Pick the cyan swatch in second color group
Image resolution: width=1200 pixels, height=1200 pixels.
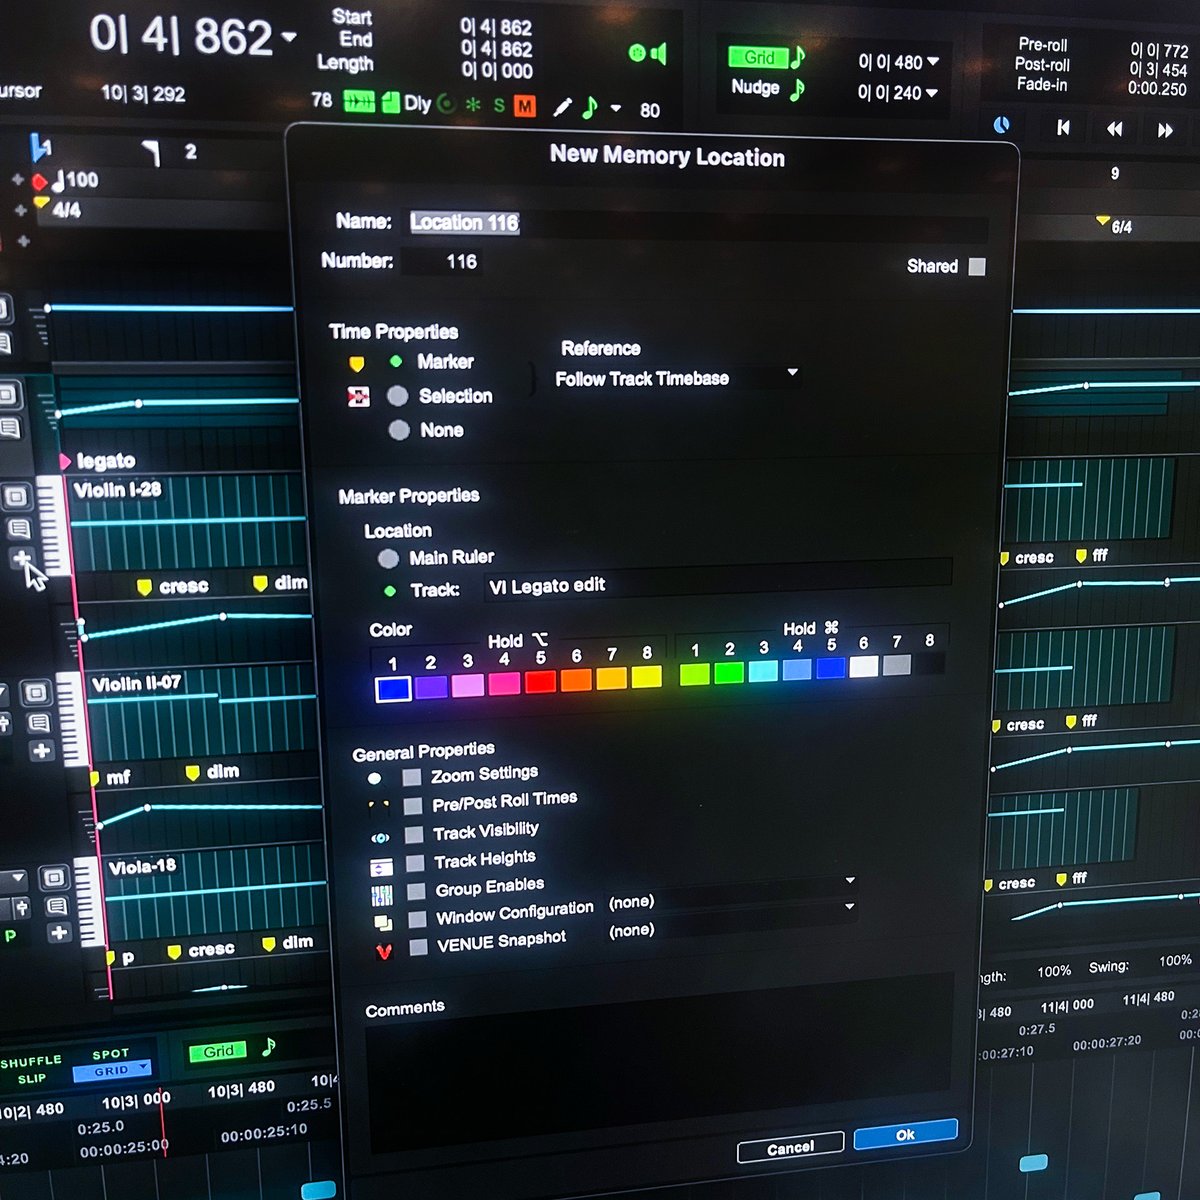click(x=763, y=672)
